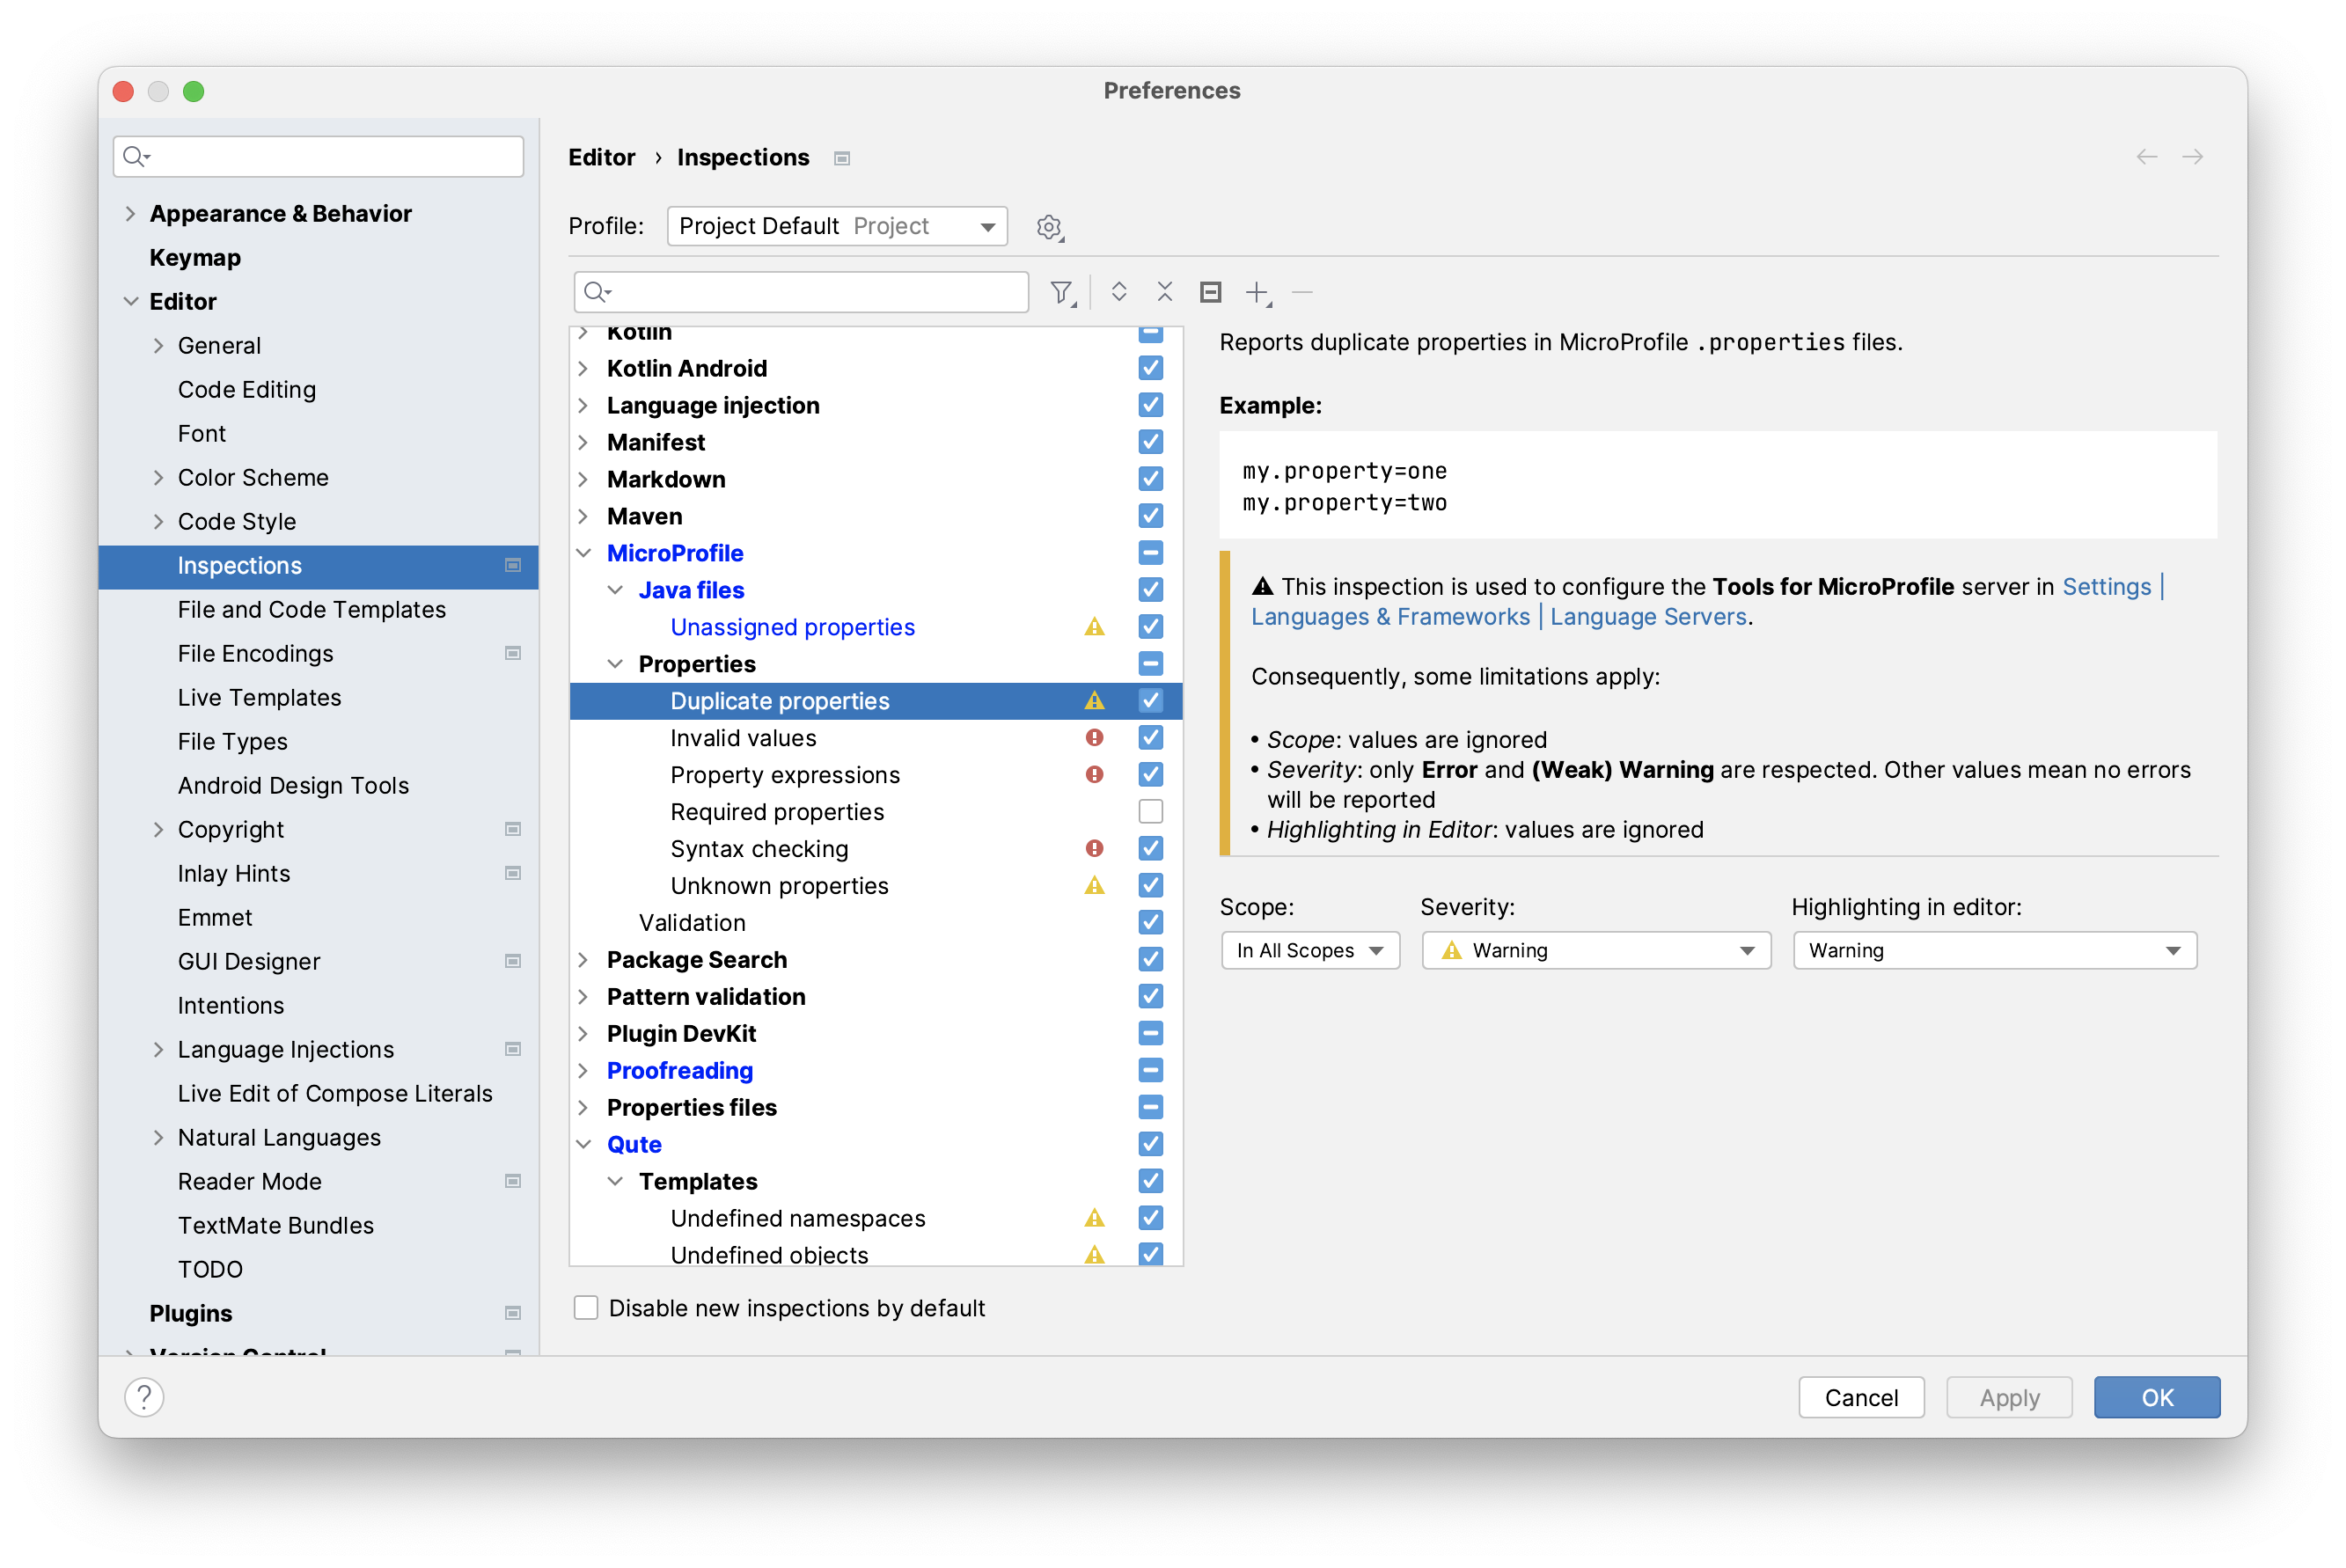Click the Cancel button
Viewport: 2346px width, 1568px height.
(x=1861, y=1397)
